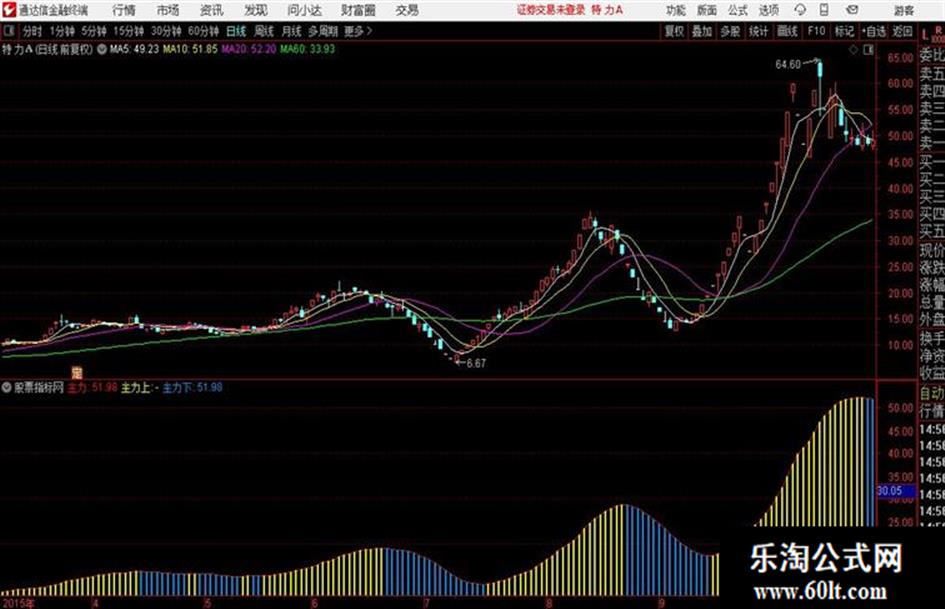The height and width of the screenshot is (609, 945).
Task: Expand the 更多 > period options
Action: (x=358, y=31)
